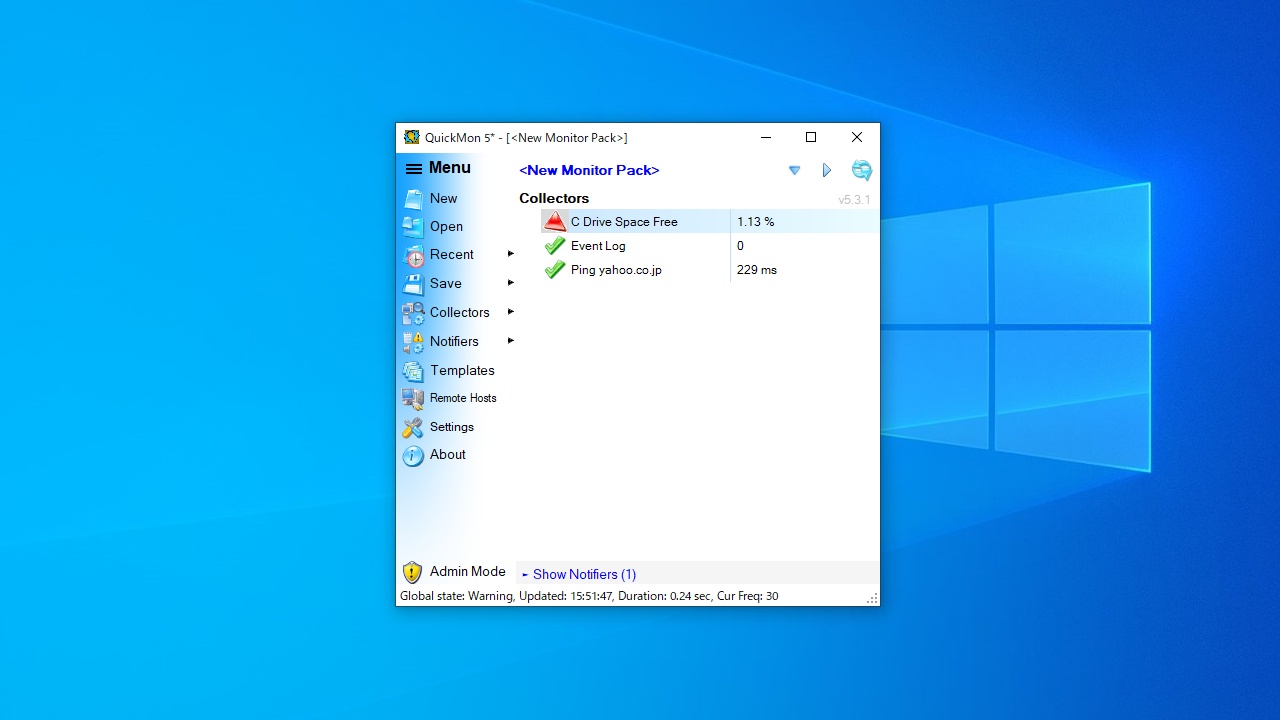Image resolution: width=1280 pixels, height=720 pixels.
Task: Select the Event Log collector row
Action: click(710, 246)
